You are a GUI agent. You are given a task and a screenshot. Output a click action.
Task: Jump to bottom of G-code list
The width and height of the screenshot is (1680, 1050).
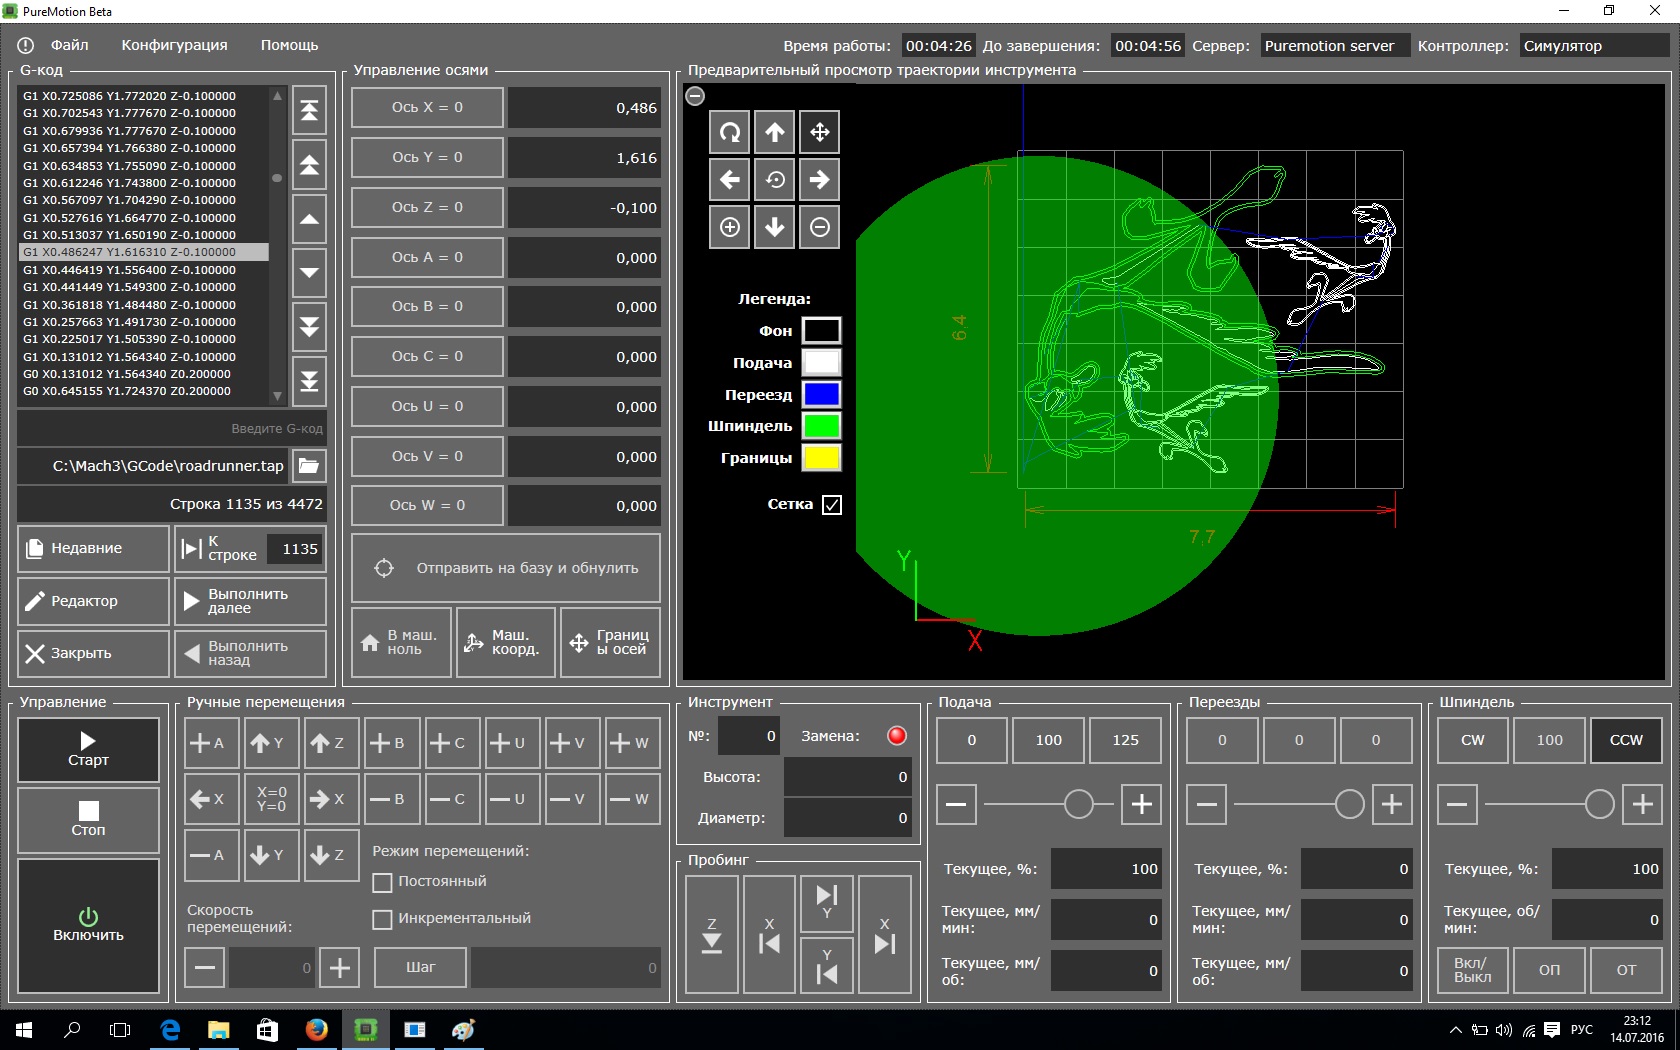click(x=309, y=380)
